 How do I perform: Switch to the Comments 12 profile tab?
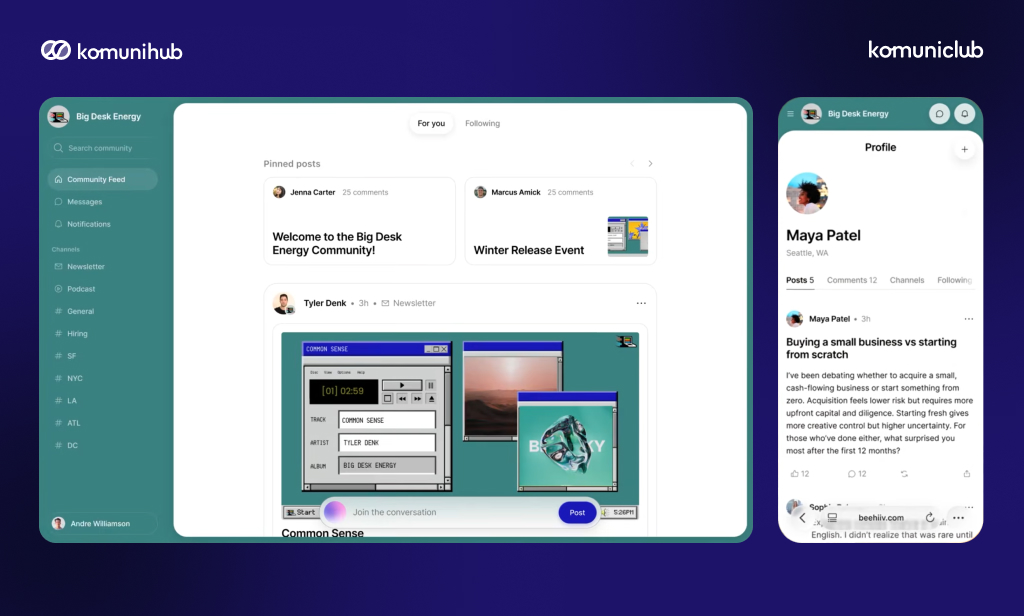(852, 280)
